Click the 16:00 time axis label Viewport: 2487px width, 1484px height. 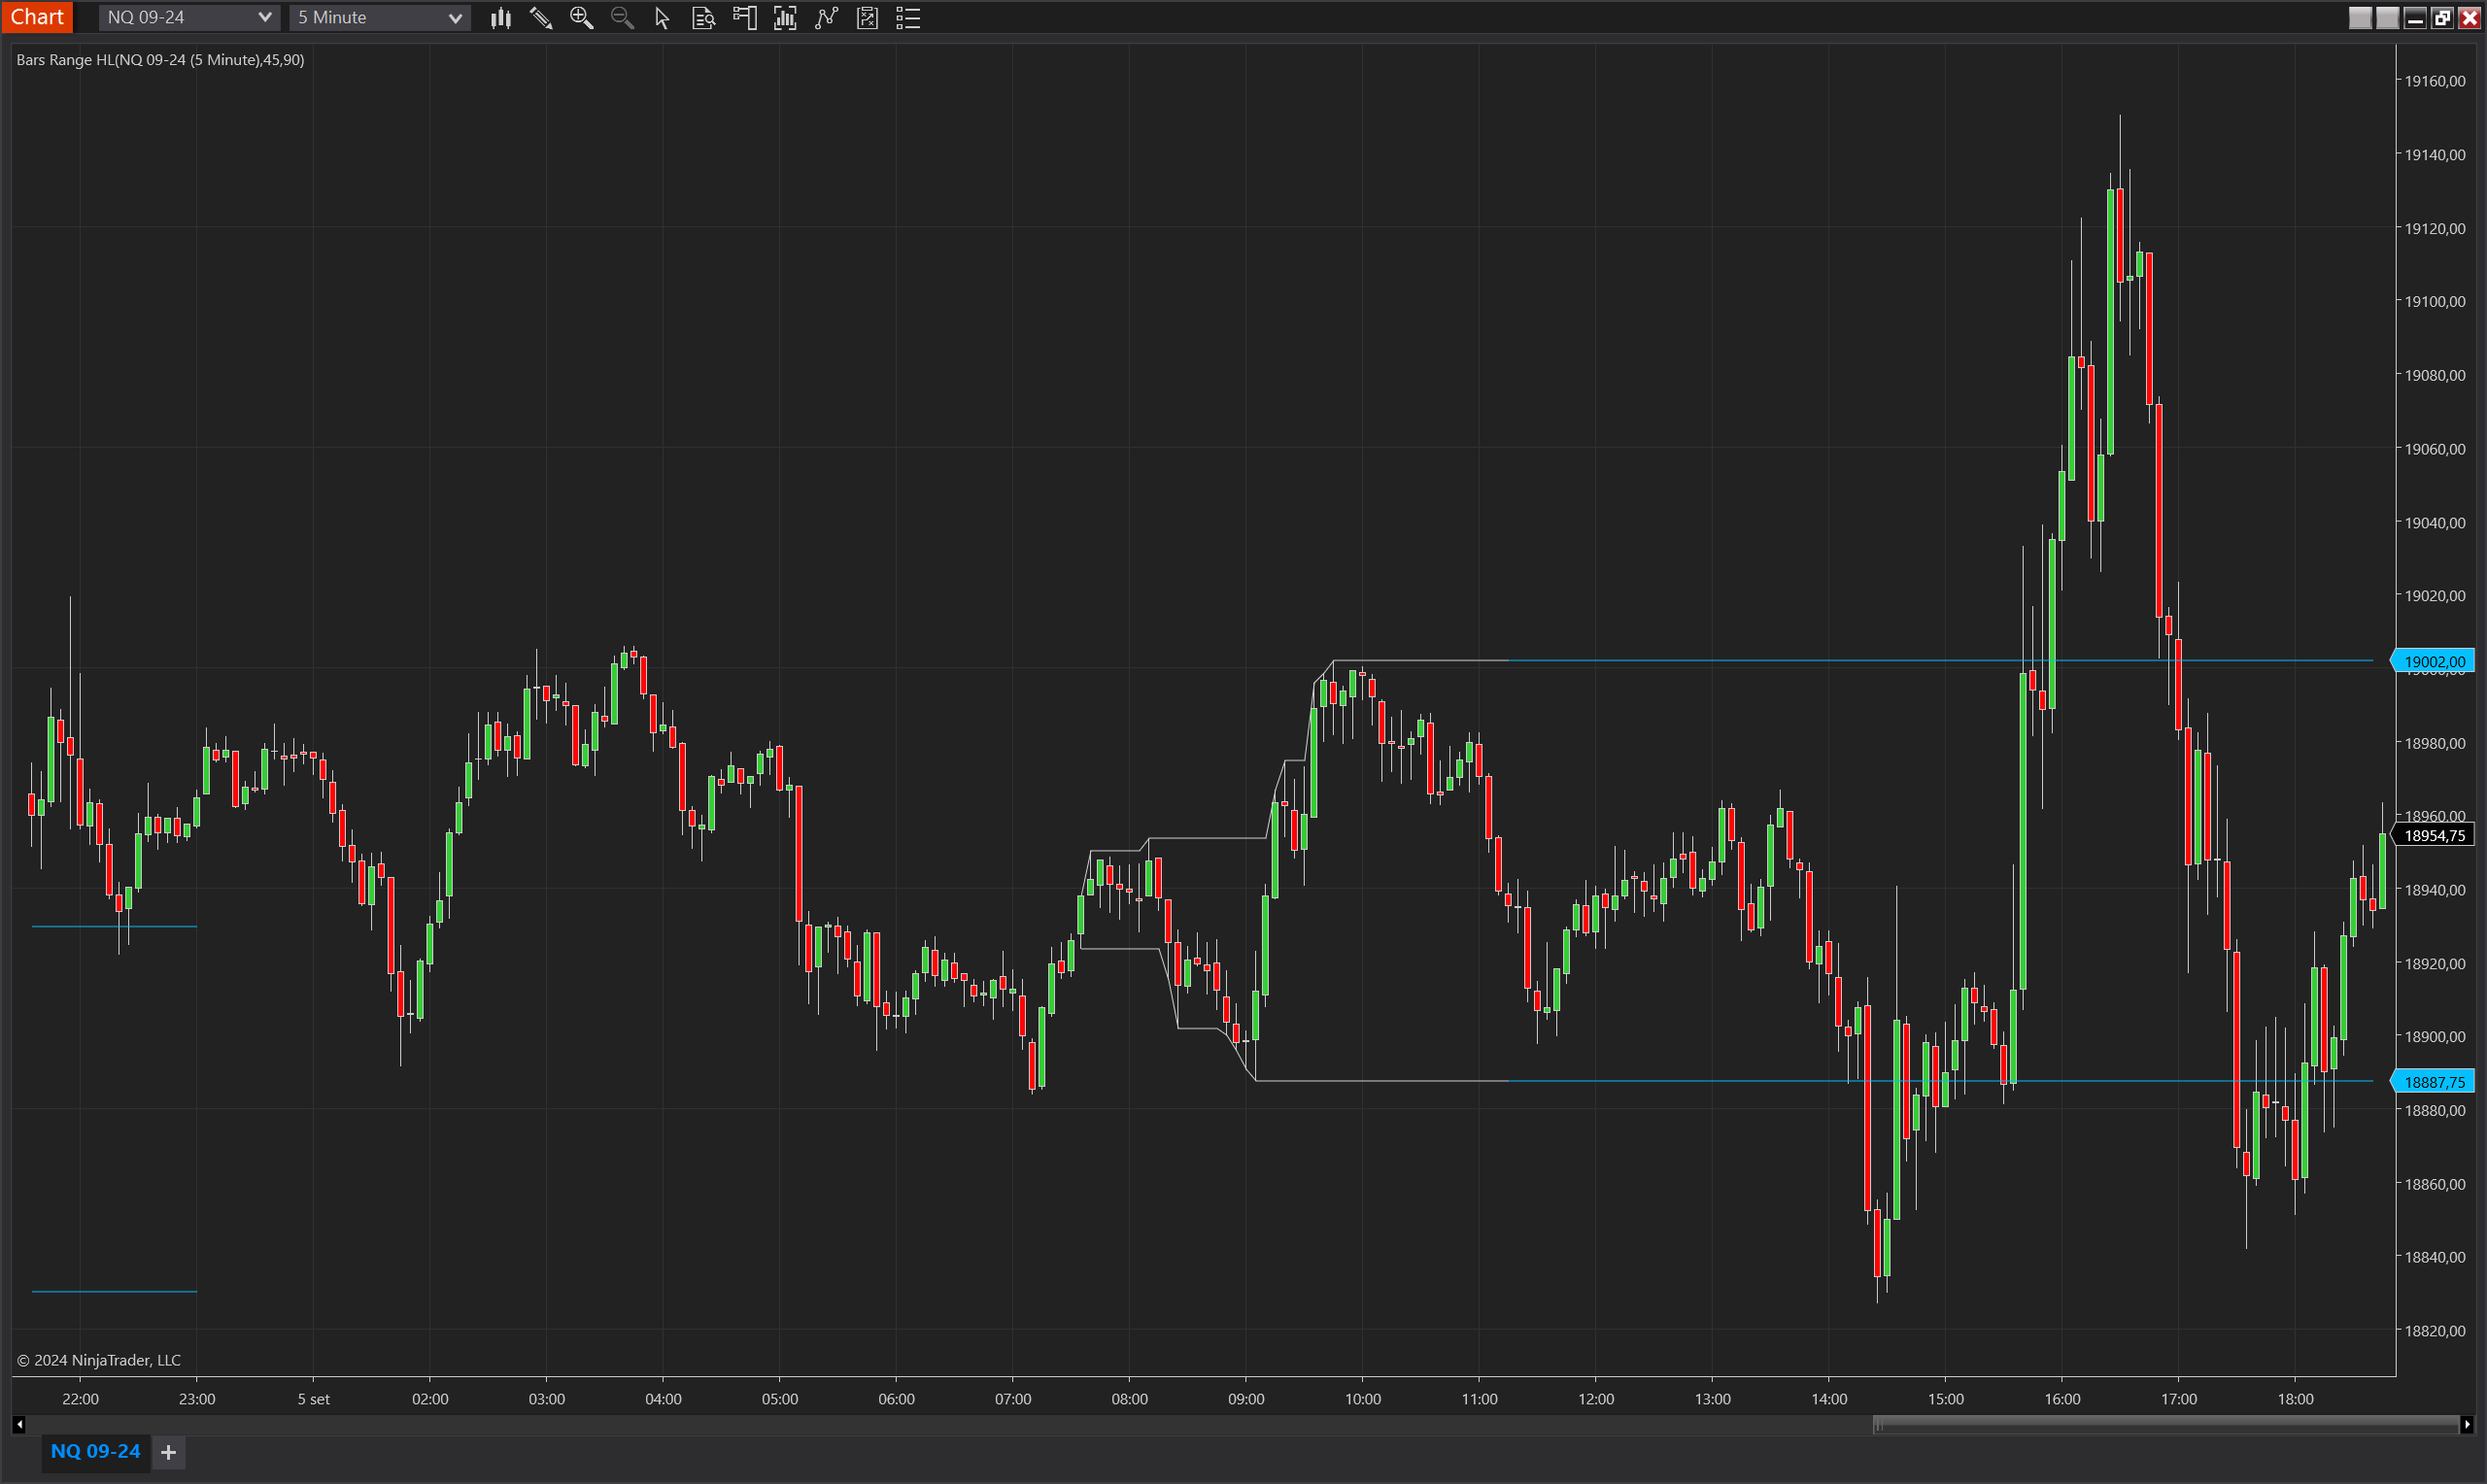pyautogui.click(x=2062, y=1399)
